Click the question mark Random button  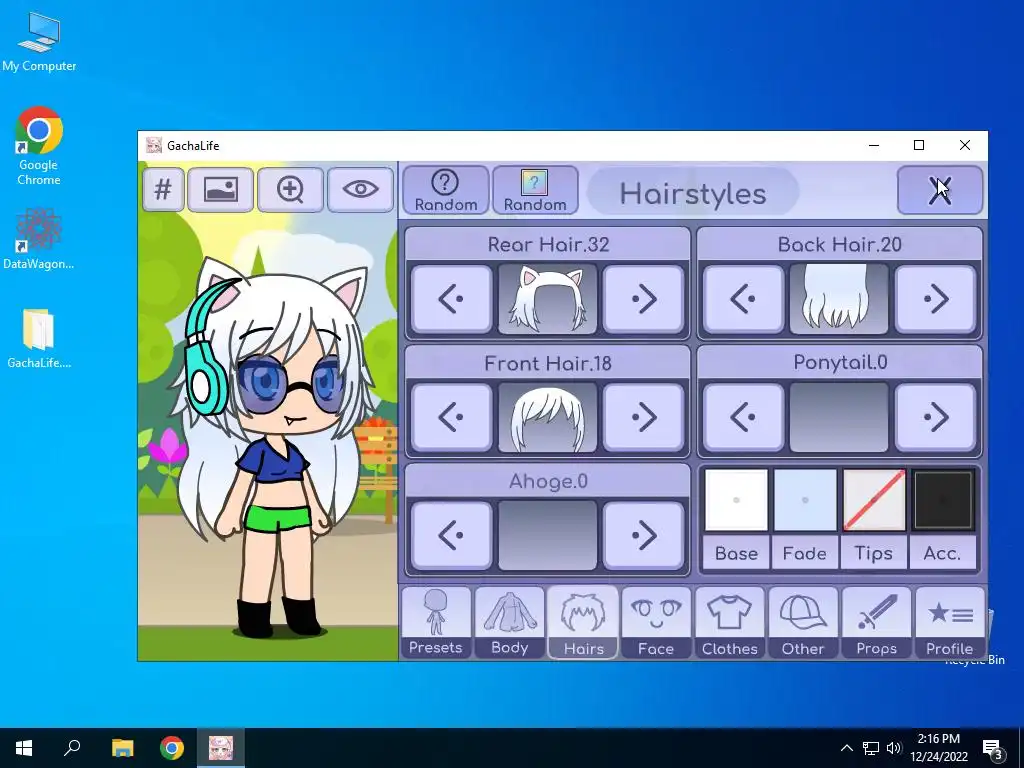(x=445, y=190)
